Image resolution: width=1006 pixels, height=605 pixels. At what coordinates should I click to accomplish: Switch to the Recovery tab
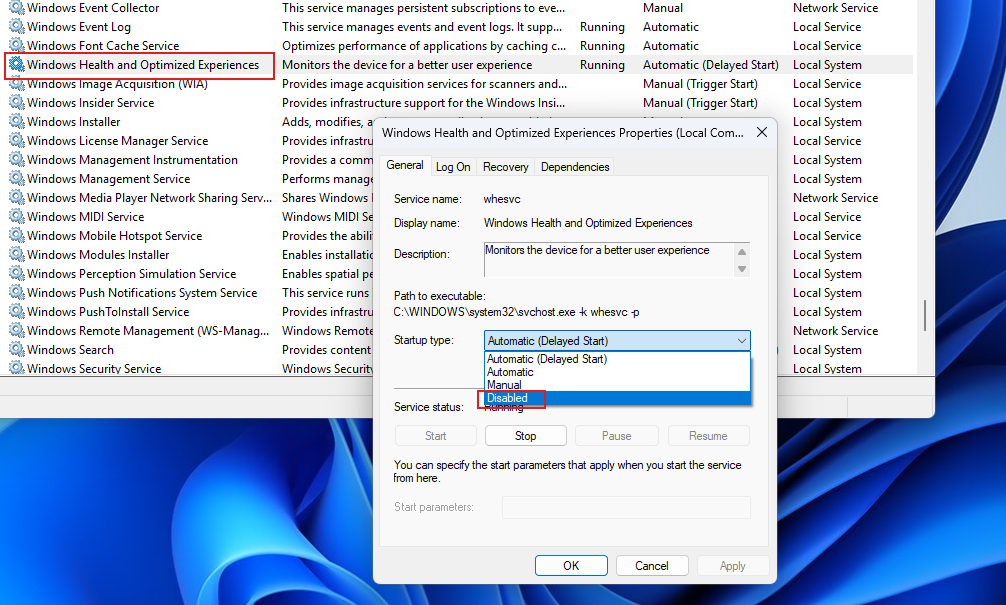(x=506, y=167)
